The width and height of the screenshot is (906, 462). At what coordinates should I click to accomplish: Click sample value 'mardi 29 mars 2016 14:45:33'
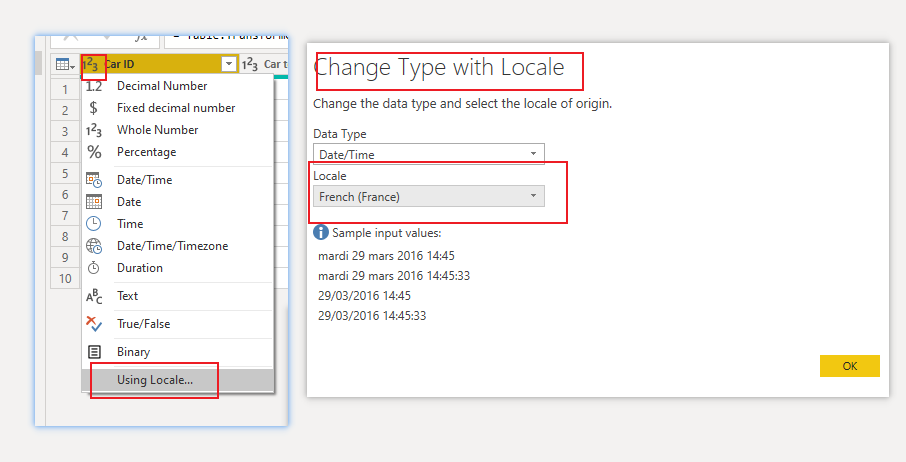394,275
